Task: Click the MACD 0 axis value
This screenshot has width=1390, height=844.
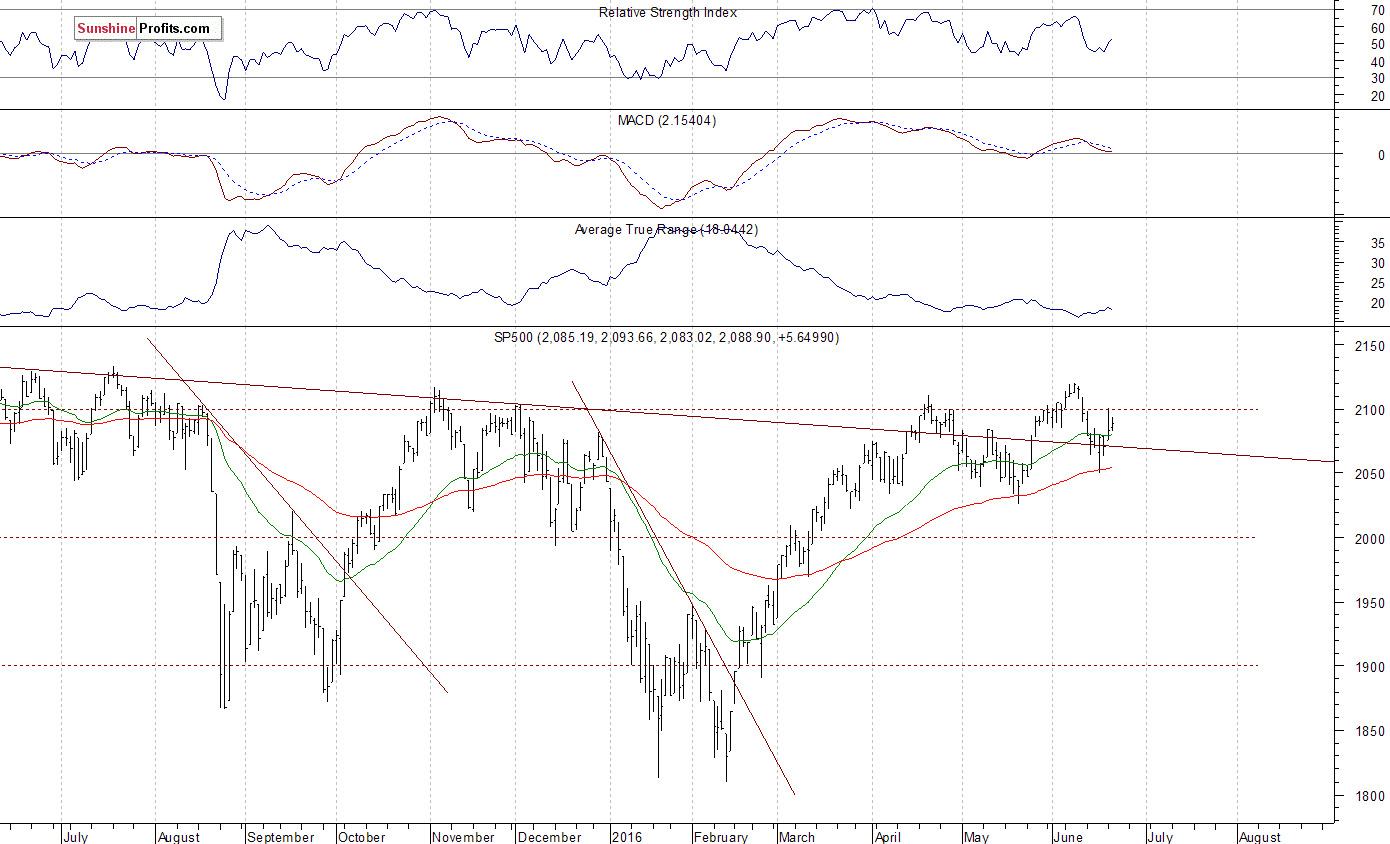Action: click(1381, 155)
